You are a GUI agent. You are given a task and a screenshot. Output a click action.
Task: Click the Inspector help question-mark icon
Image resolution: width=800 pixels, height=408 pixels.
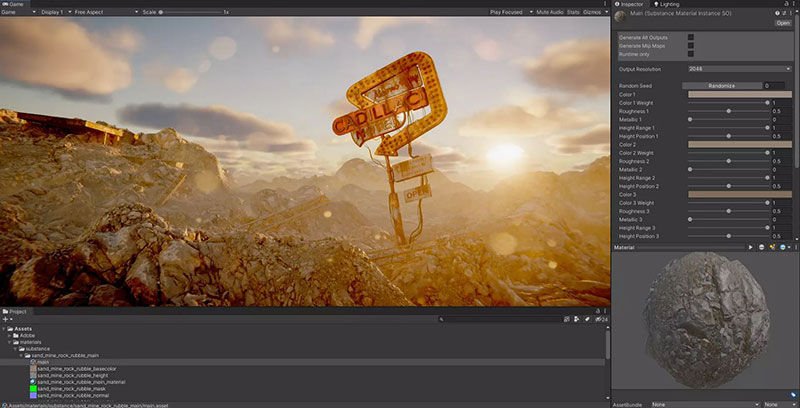point(777,13)
